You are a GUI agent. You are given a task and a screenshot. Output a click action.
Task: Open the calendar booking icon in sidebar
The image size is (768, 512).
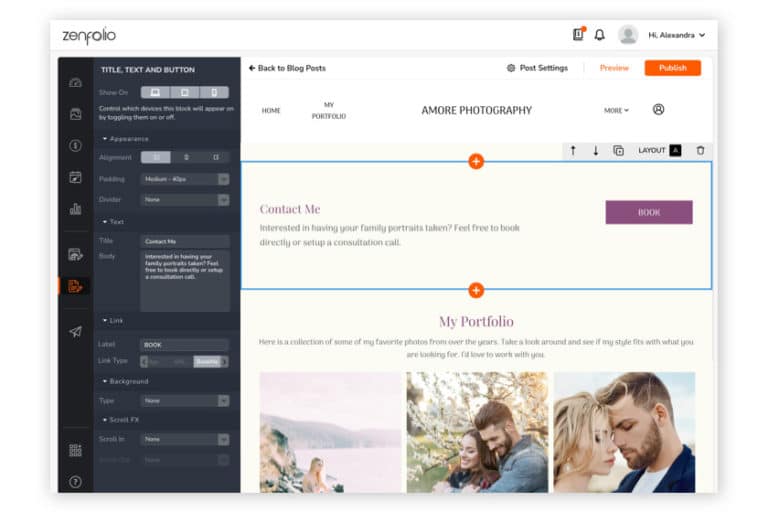[x=75, y=177]
